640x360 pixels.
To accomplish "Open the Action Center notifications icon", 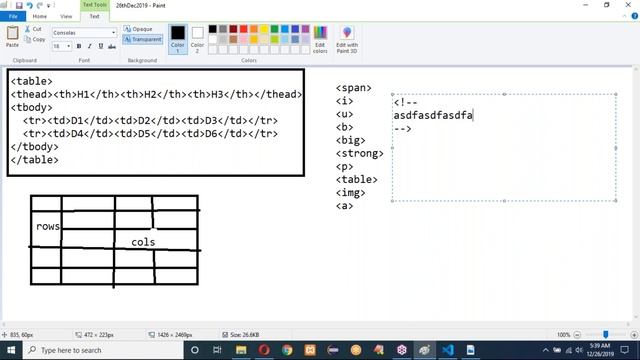I will click(624, 350).
